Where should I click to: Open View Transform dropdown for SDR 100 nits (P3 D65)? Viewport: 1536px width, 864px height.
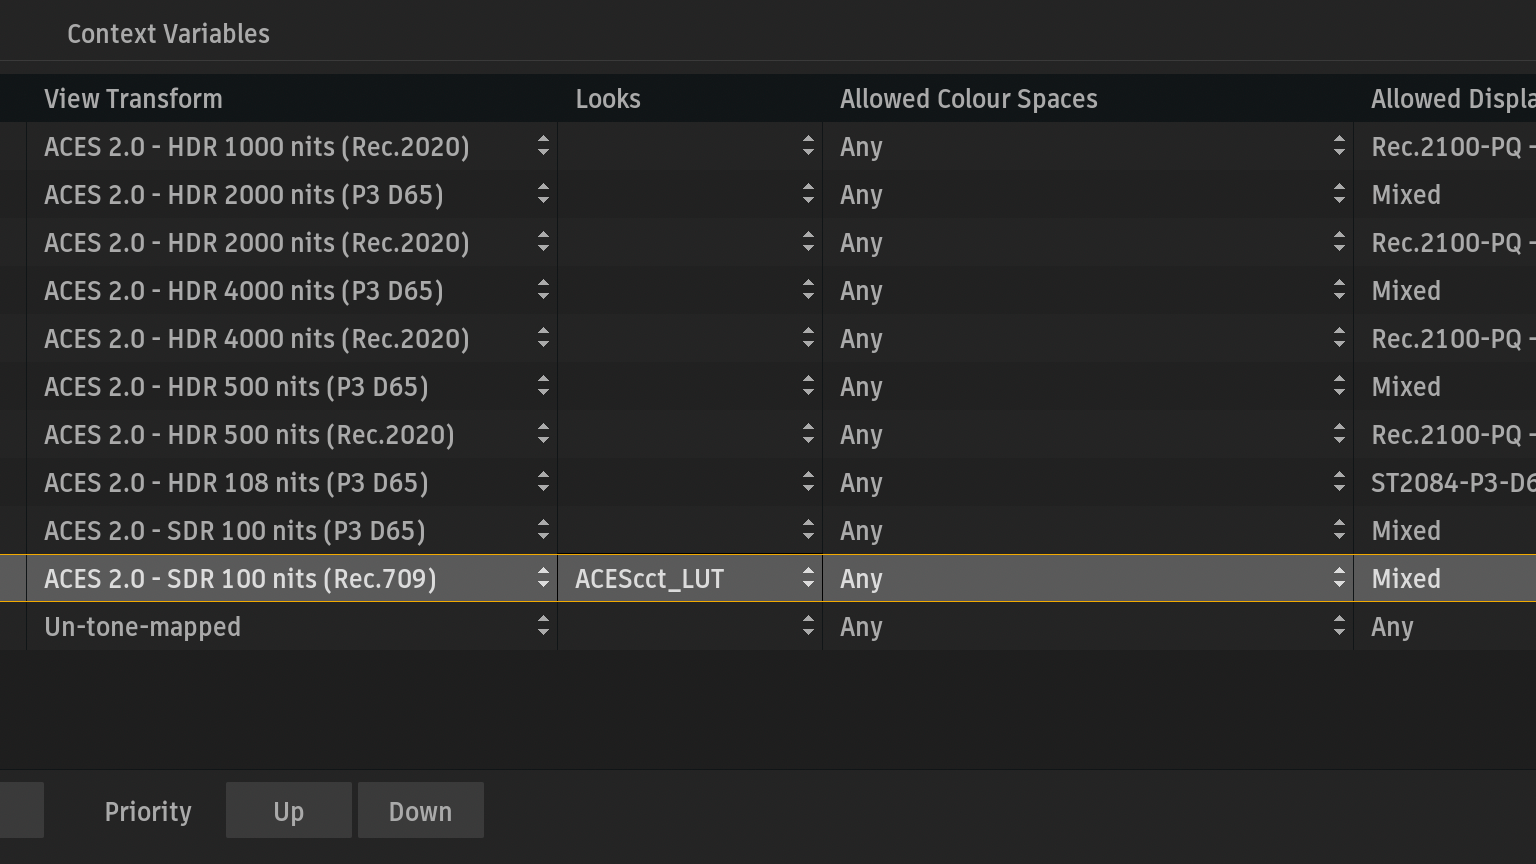(543, 531)
